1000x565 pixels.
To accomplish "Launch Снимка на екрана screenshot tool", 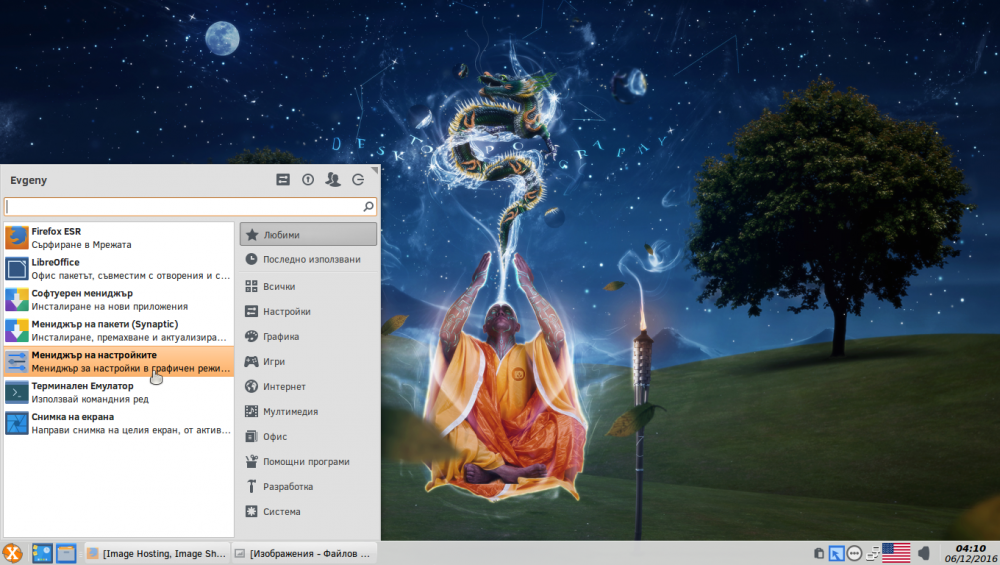I will [x=119, y=423].
